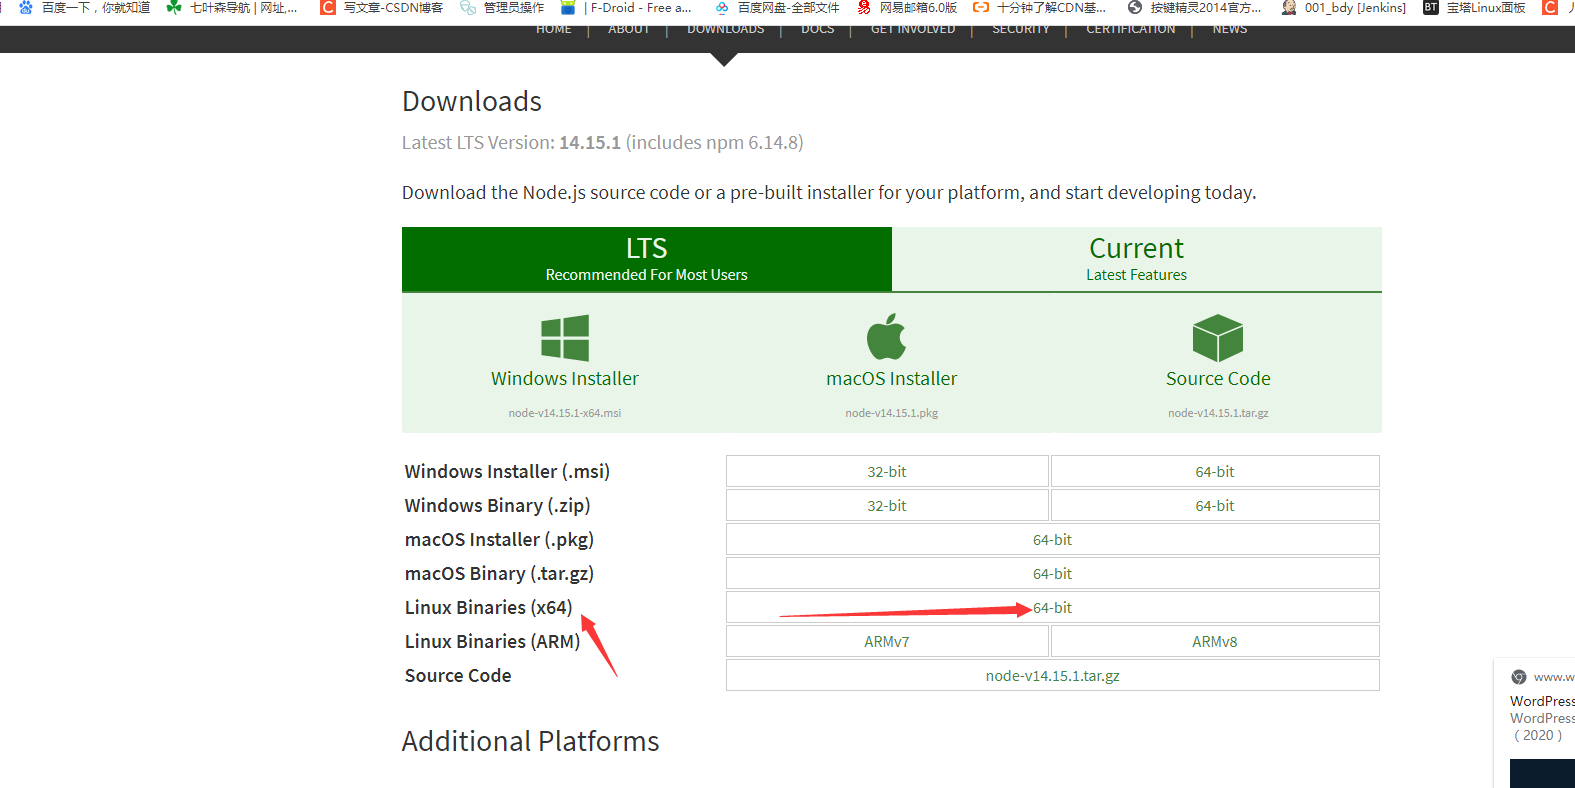This screenshot has width=1575, height=788.
Task: Click the Windows Installer (.msi) row label
Action: [x=507, y=471]
